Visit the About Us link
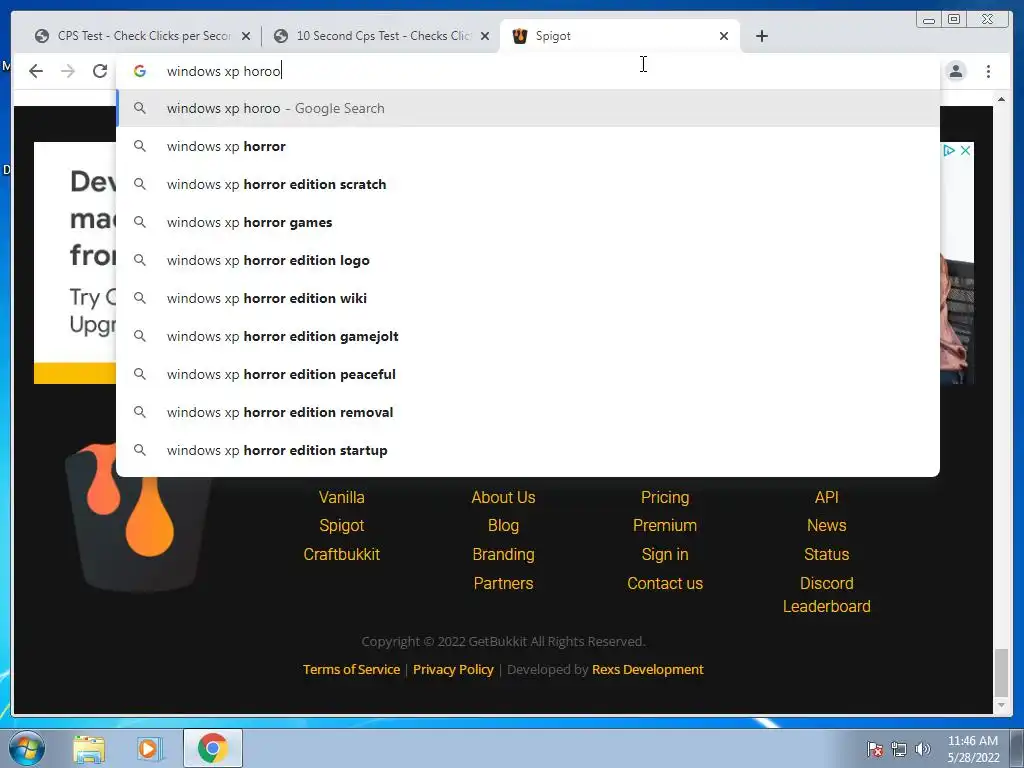 pos(504,497)
